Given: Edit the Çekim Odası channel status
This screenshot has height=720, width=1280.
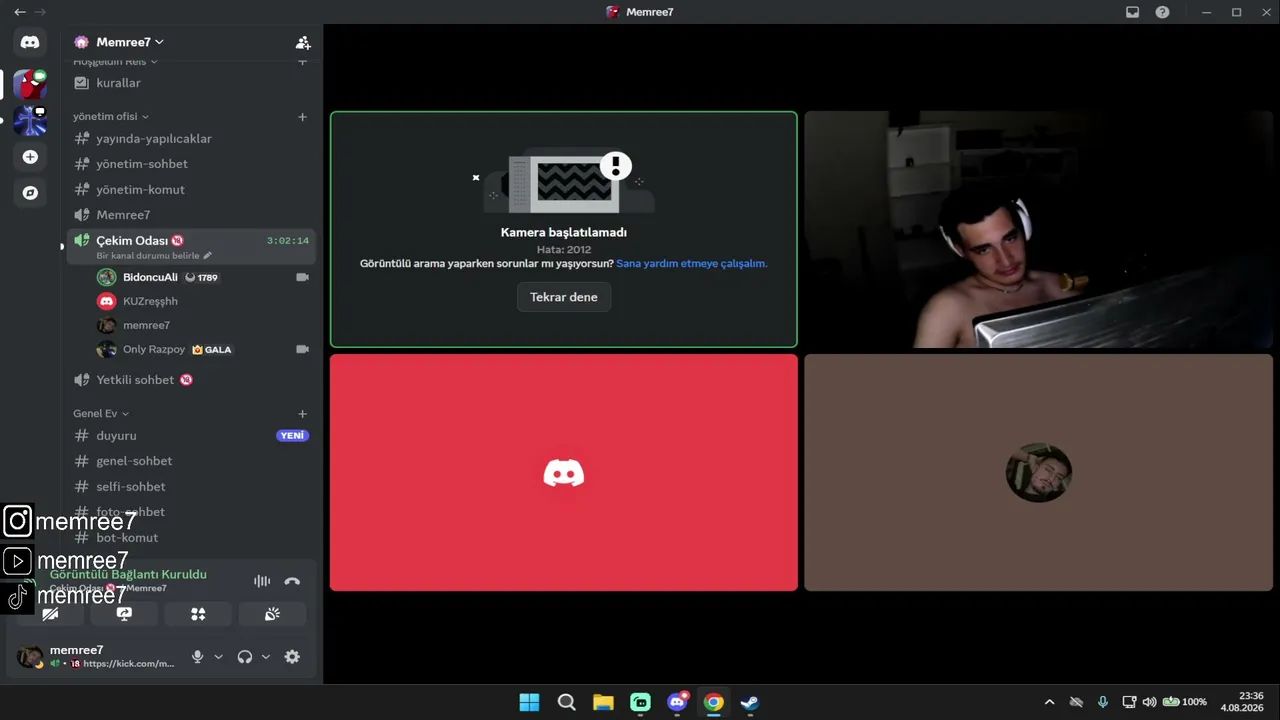Looking at the screenshot, I should tap(154, 256).
